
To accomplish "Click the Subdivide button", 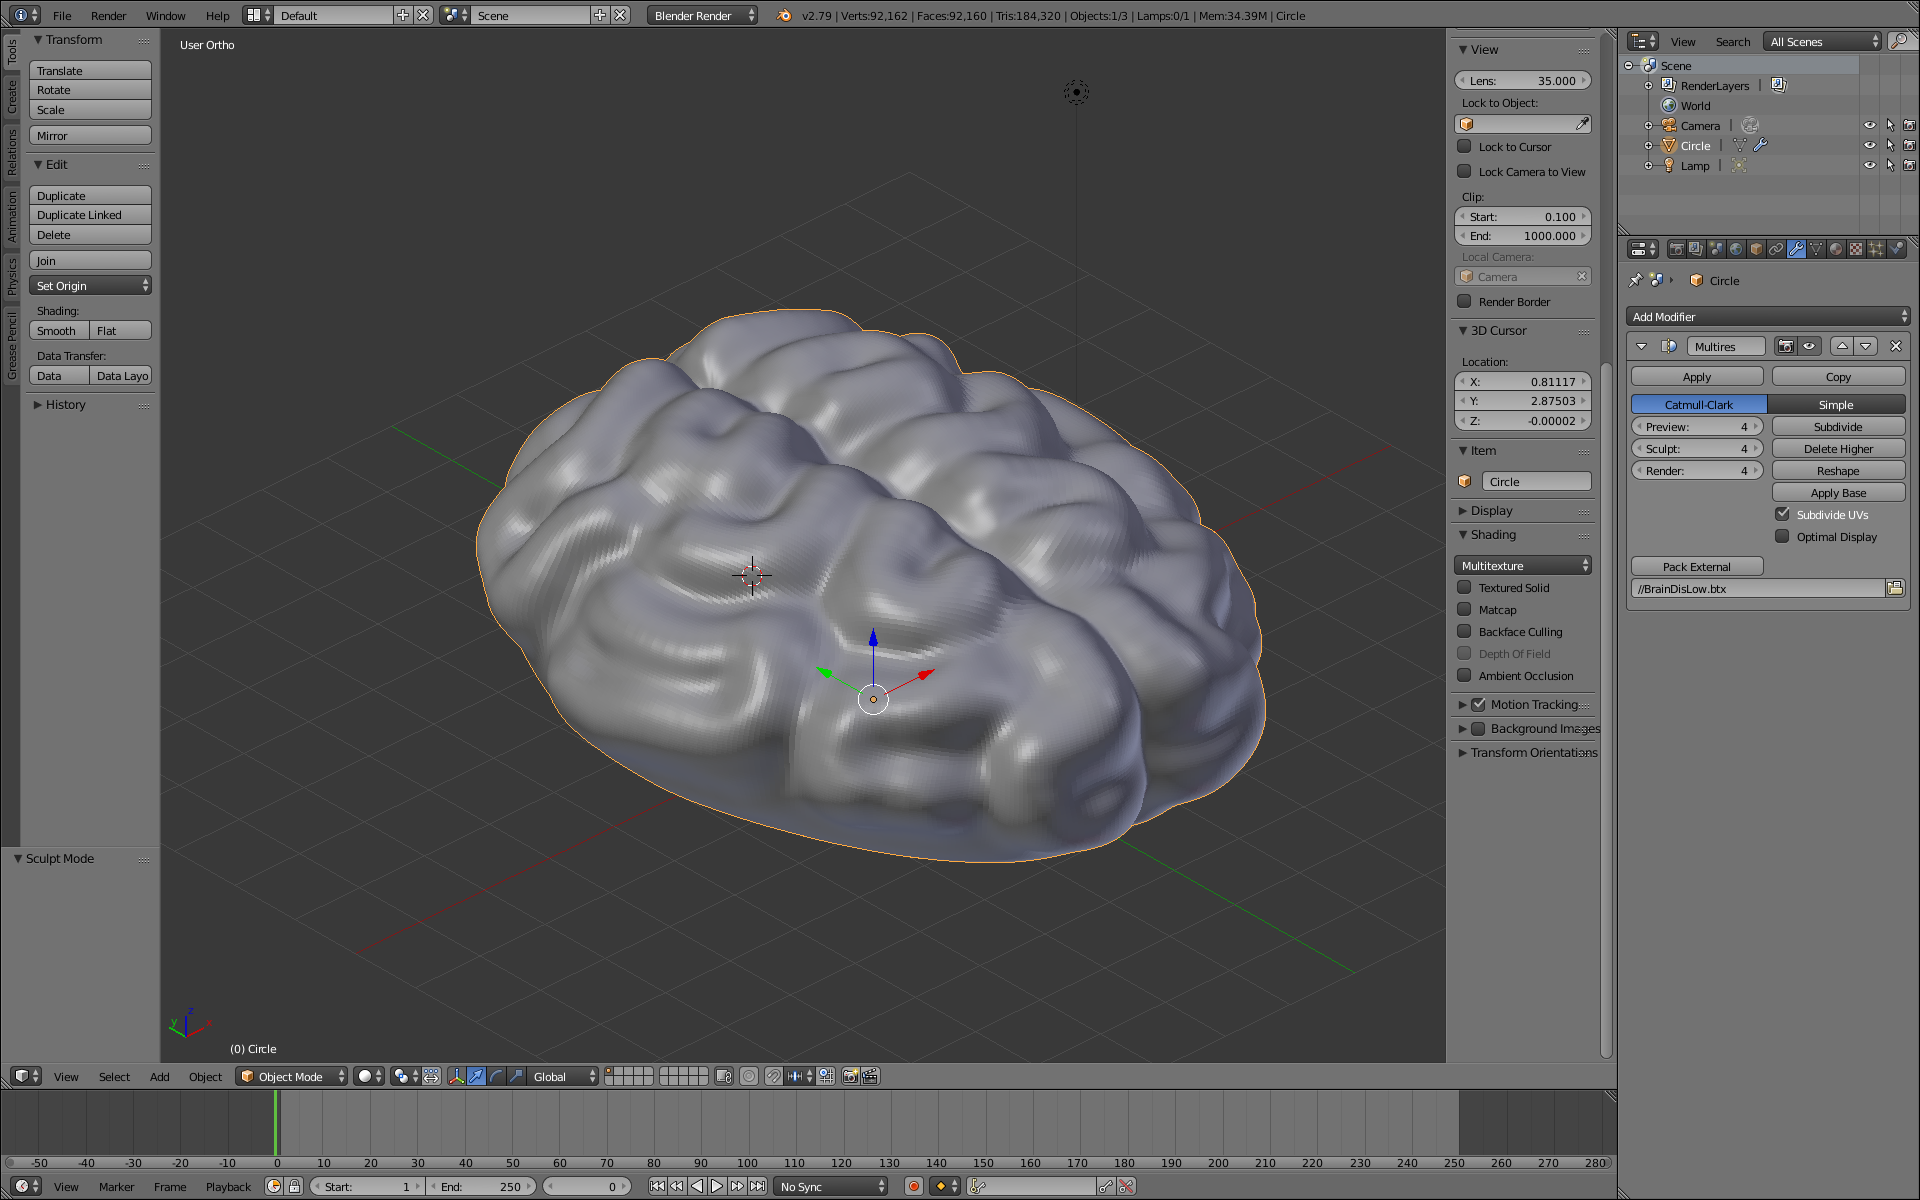I will click(1838, 426).
